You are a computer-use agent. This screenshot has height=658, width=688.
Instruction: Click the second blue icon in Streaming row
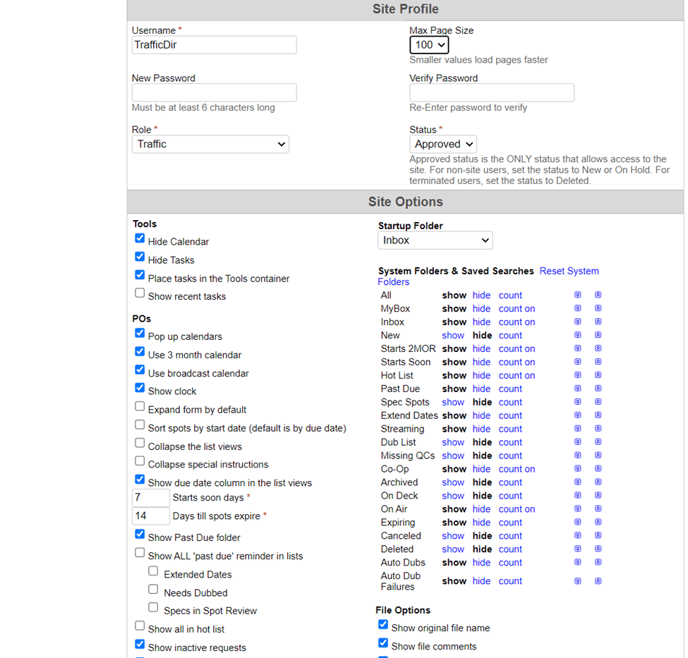click(x=598, y=429)
